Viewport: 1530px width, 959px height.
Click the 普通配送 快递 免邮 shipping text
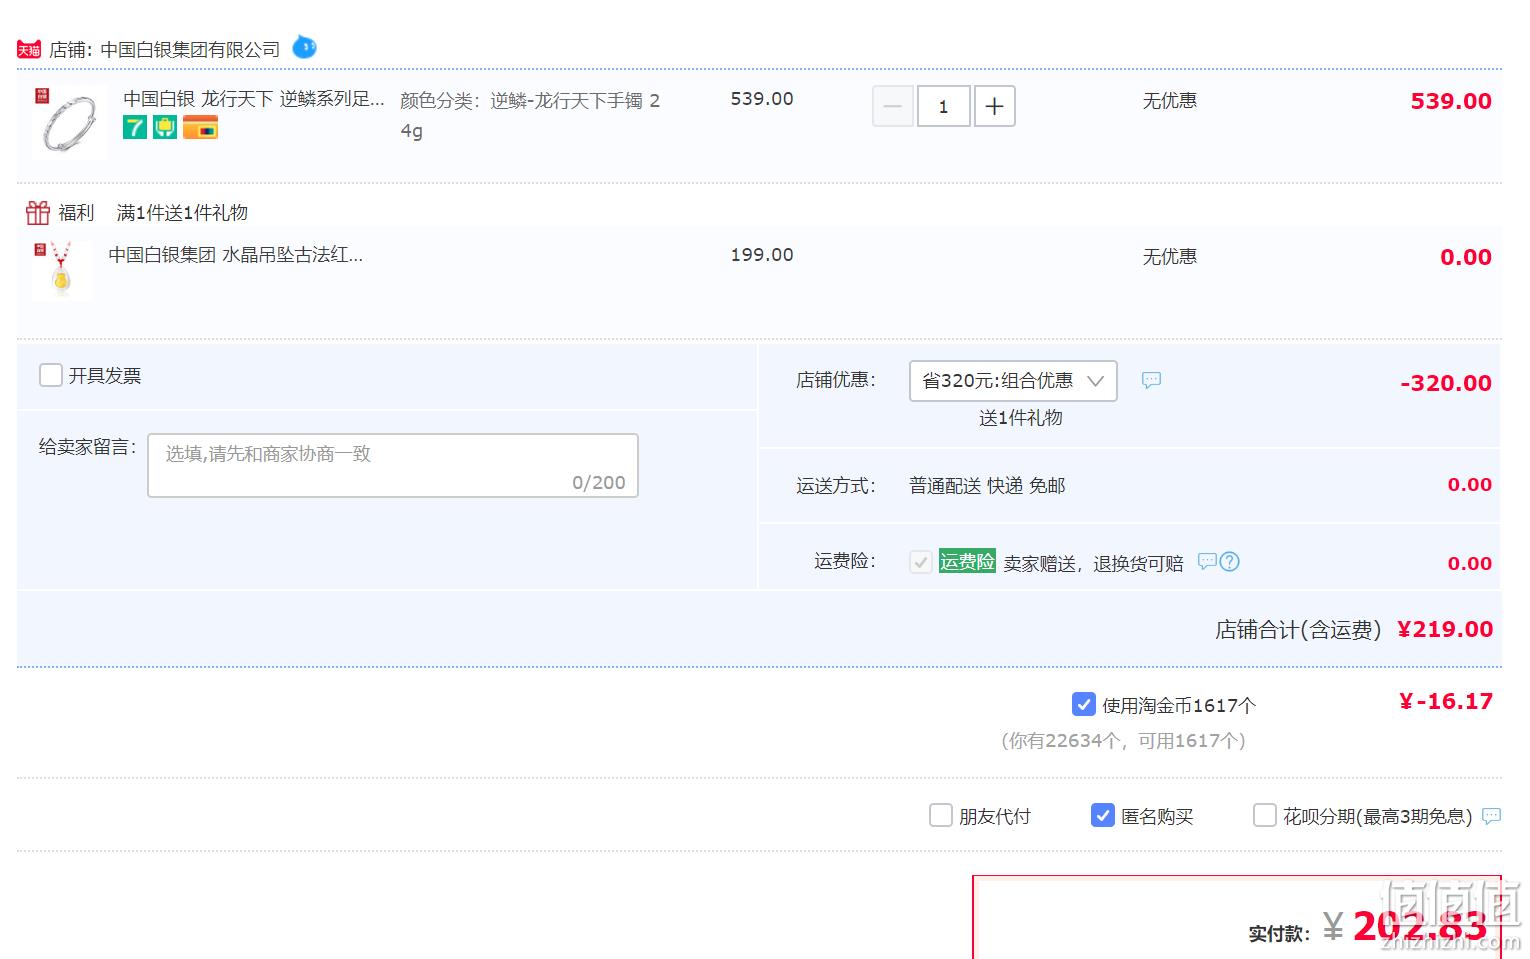pos(987,486)
